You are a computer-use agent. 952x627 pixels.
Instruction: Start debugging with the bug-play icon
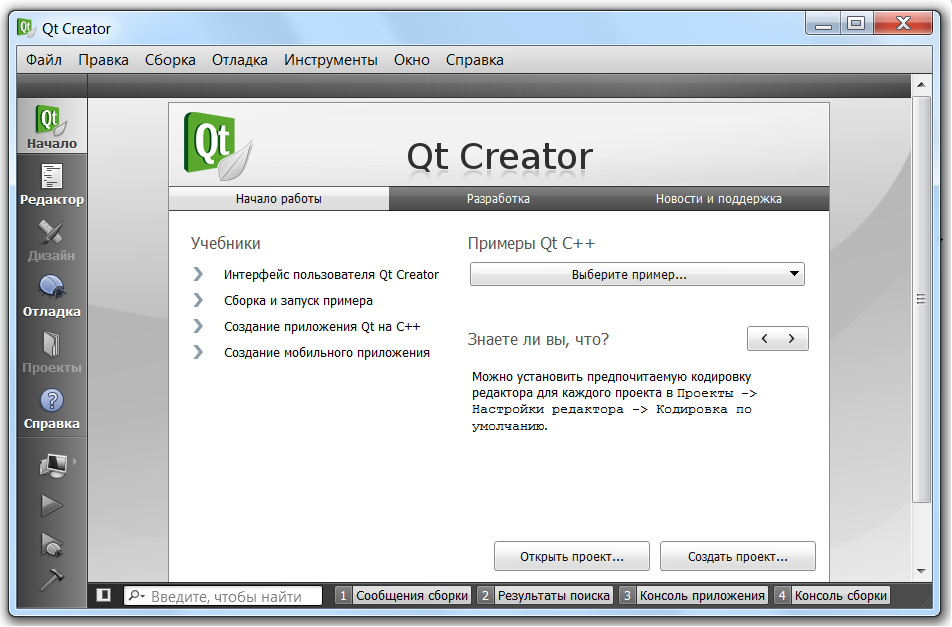click(52, 544)
